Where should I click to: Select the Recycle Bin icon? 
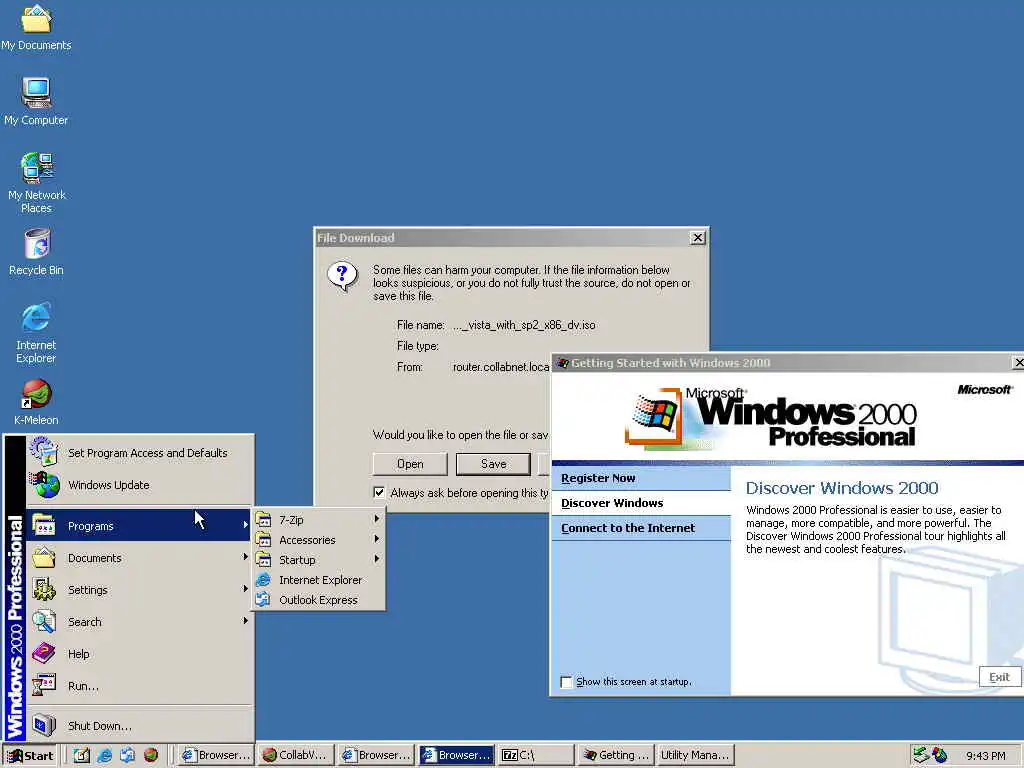coord(37,251)
